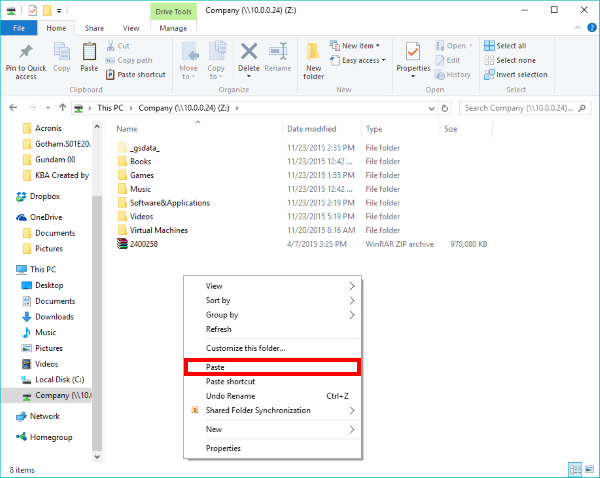600x478 pixels.
Task: Click navigation pane scrollbar down arrow
Action: click(97, 457)
